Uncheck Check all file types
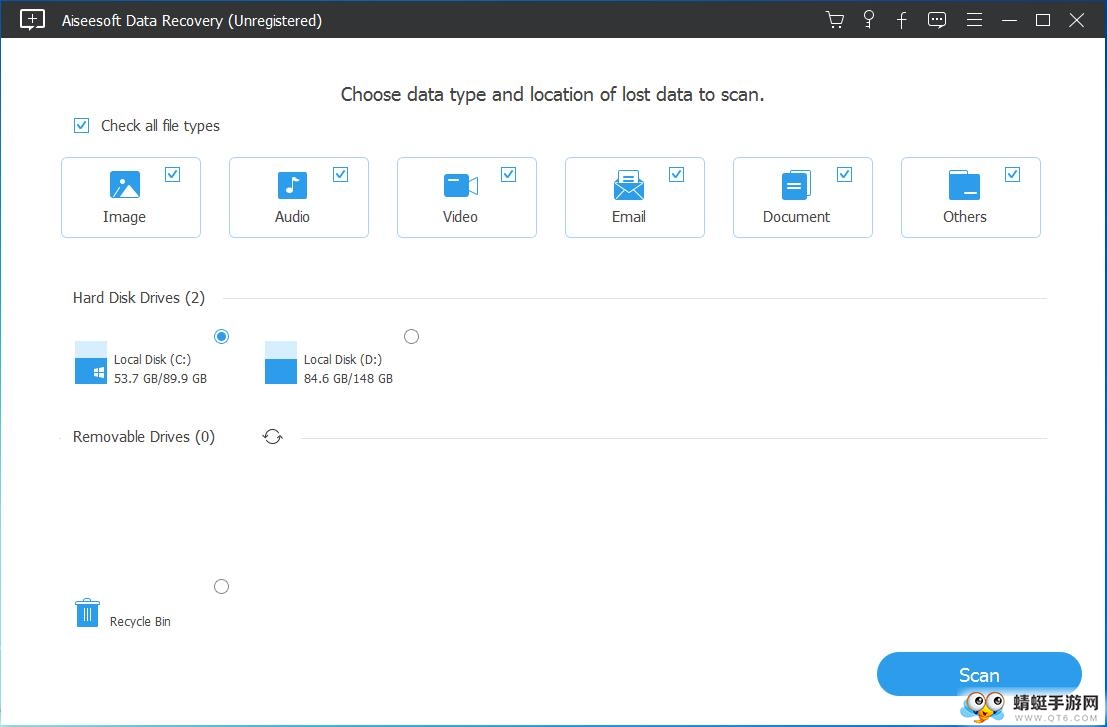The height and width of the screenshot is (727, 1107). (x=82, y=126)
